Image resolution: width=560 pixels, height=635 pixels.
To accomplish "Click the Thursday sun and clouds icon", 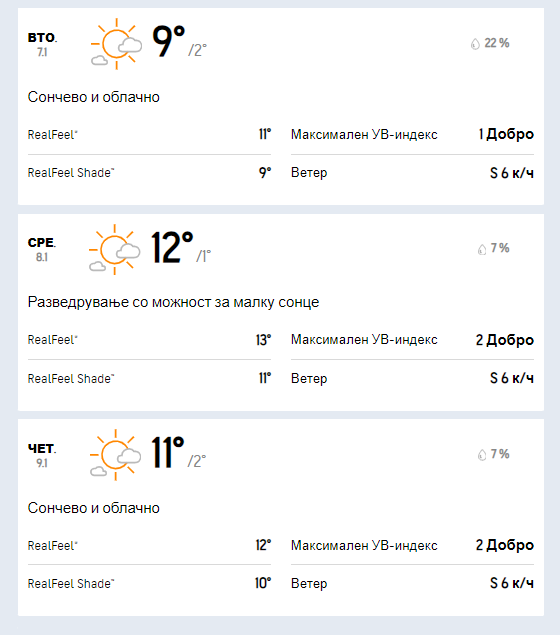I will 115,455.
